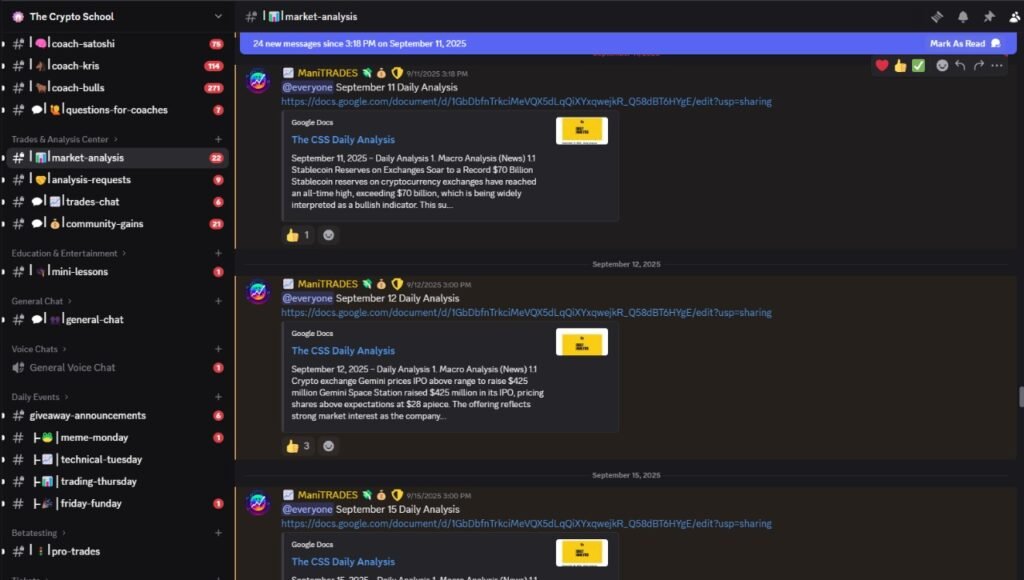Add a reaction to the September 12 message

point(328,446)
